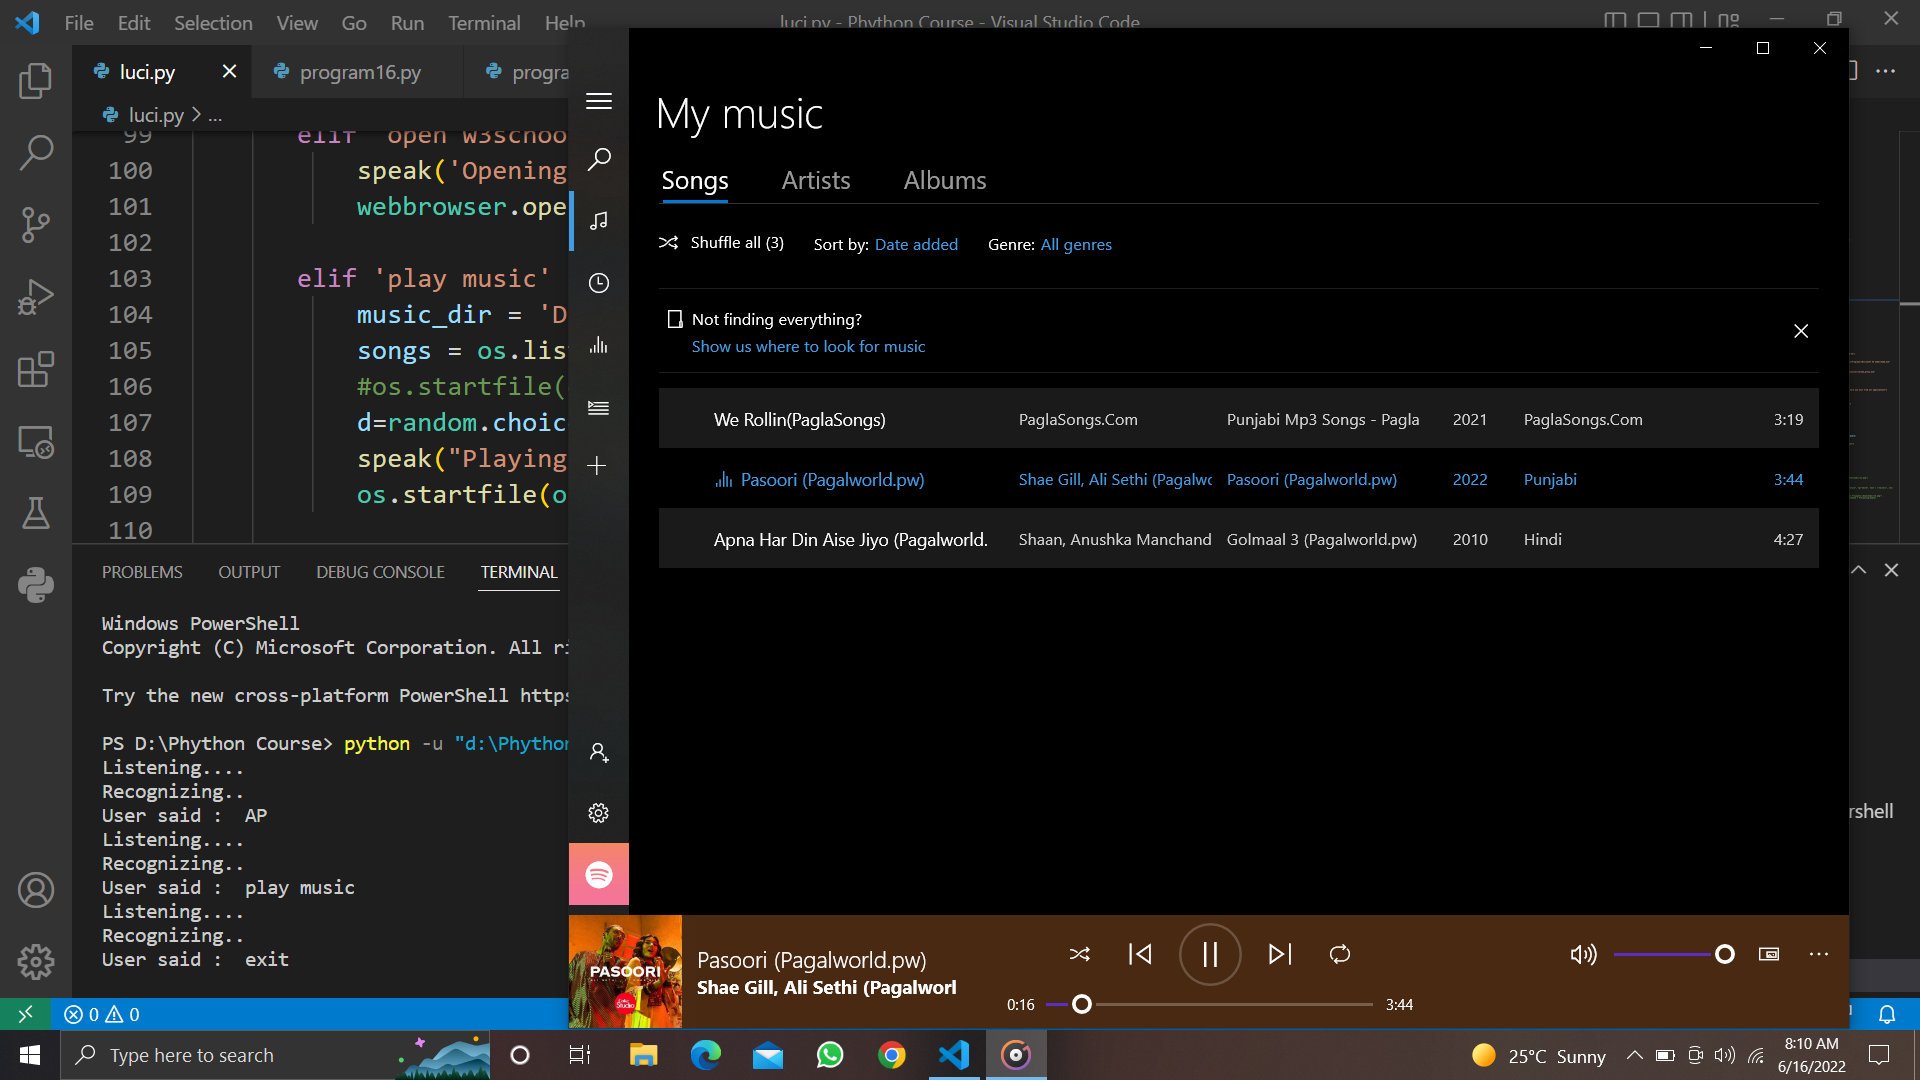Click the song seek progress bar

click(1209, 1004)
